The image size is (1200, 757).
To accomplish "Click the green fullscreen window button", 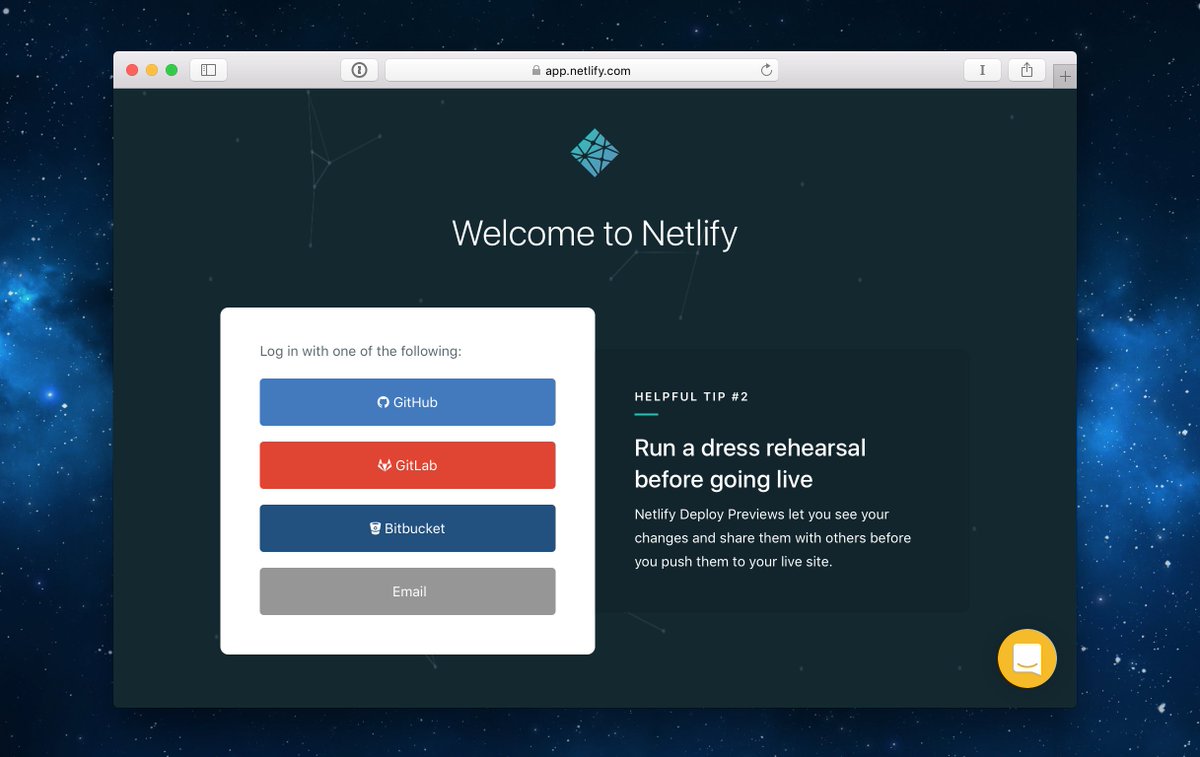I will 172,70.
